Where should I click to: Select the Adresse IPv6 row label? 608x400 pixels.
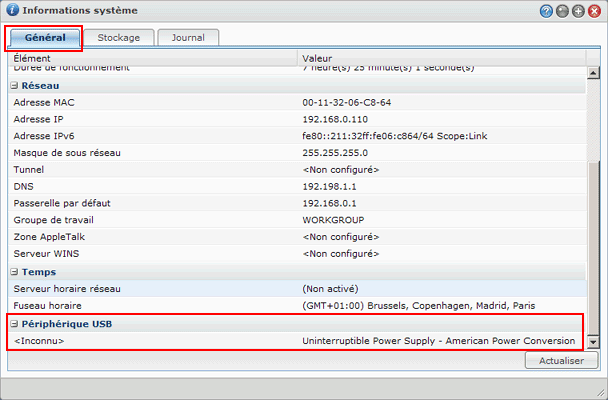44,136
